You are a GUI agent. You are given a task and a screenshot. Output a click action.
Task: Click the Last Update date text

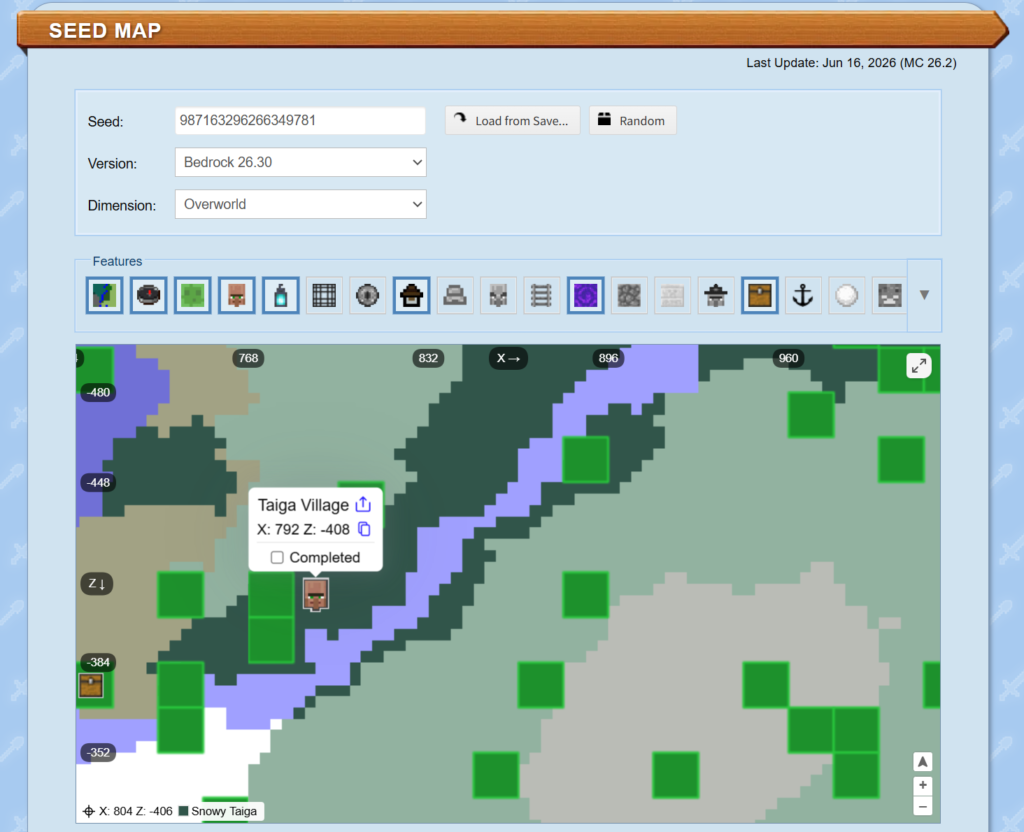click(x=851, y=63)
